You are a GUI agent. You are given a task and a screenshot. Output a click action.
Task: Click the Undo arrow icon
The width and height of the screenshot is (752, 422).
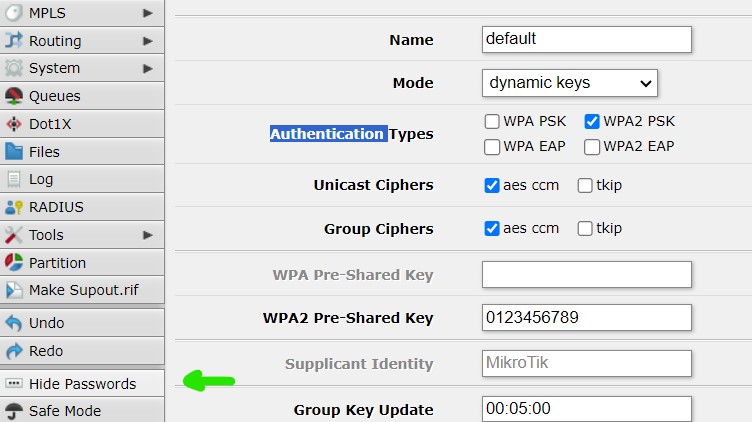point(14,323)
